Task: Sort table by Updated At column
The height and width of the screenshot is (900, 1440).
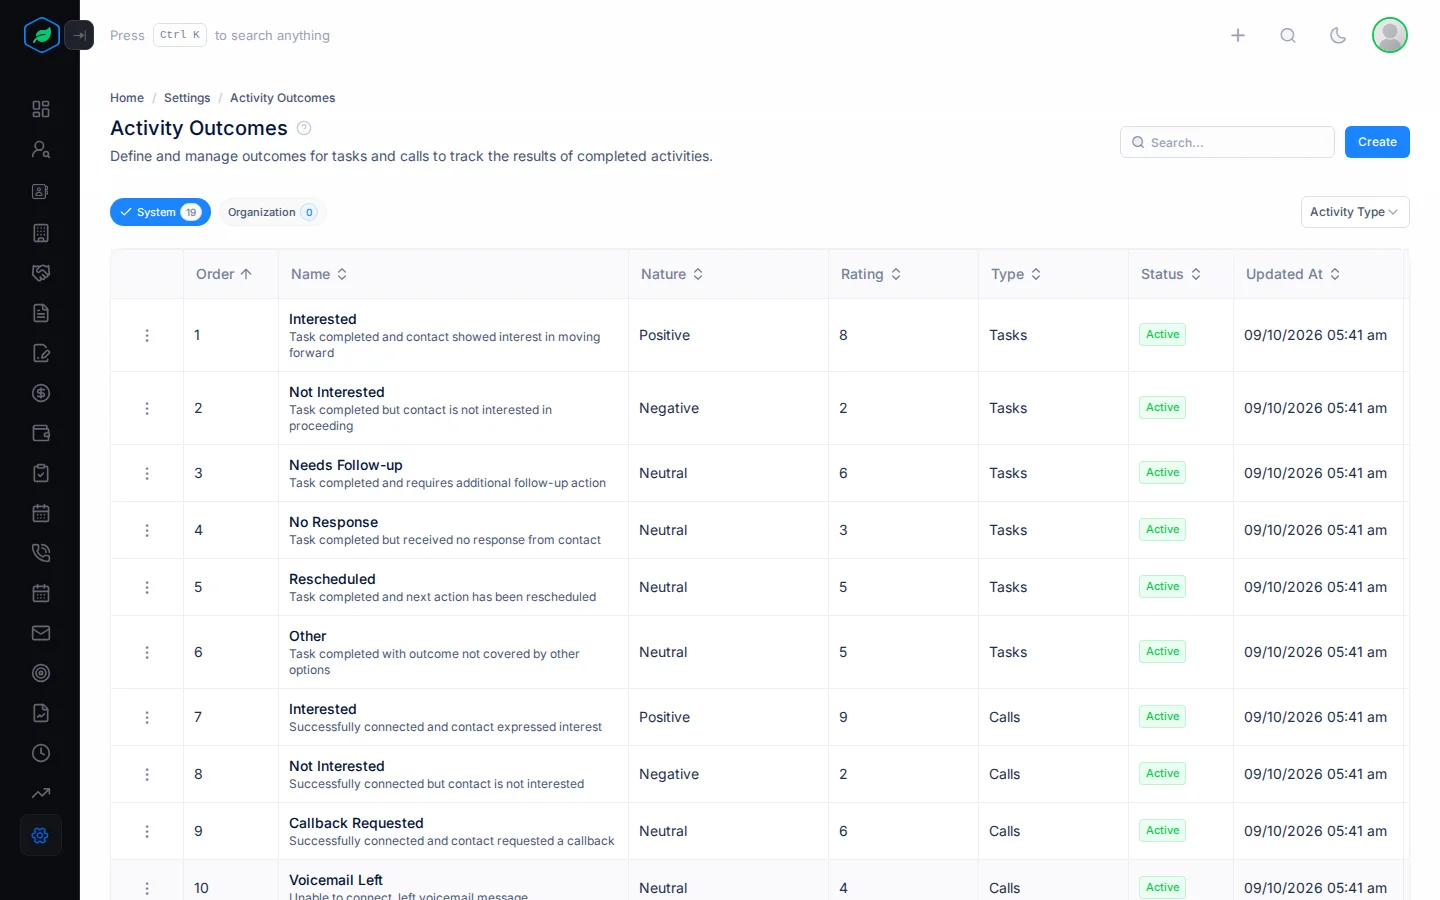Action: click(x=1293, y=274)
